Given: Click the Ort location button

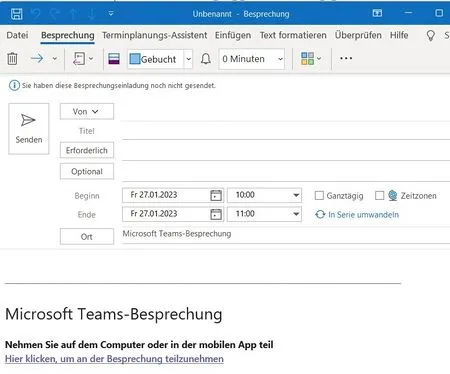Looking at the screenshot, I should pyautogui.click(x=87, y=237).
